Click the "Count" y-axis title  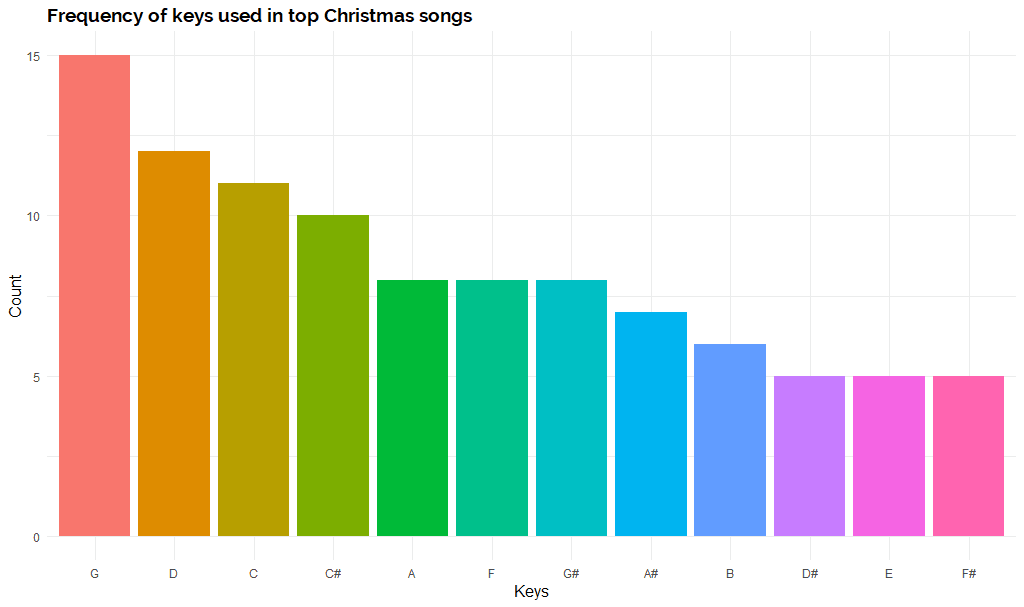[15, 297]
